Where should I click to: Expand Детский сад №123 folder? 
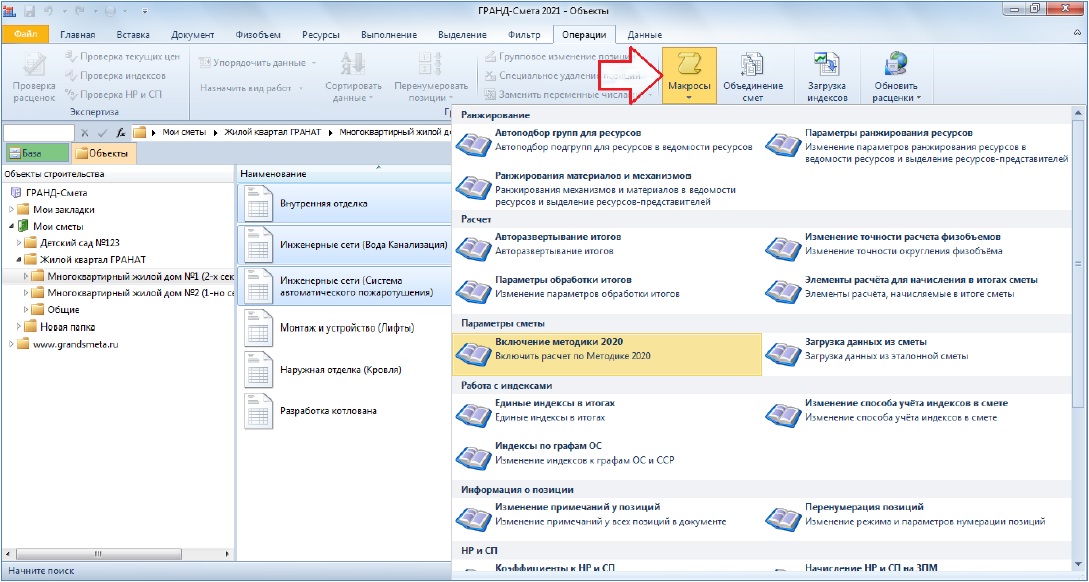(x=19, y=243)
